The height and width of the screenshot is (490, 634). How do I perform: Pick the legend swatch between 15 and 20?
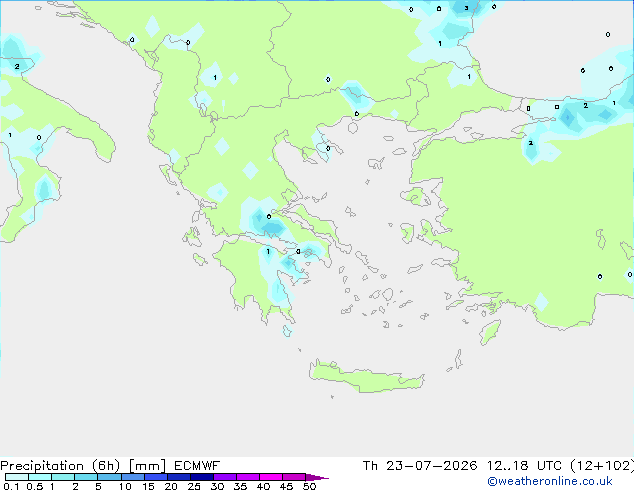(x=156, y=477)
